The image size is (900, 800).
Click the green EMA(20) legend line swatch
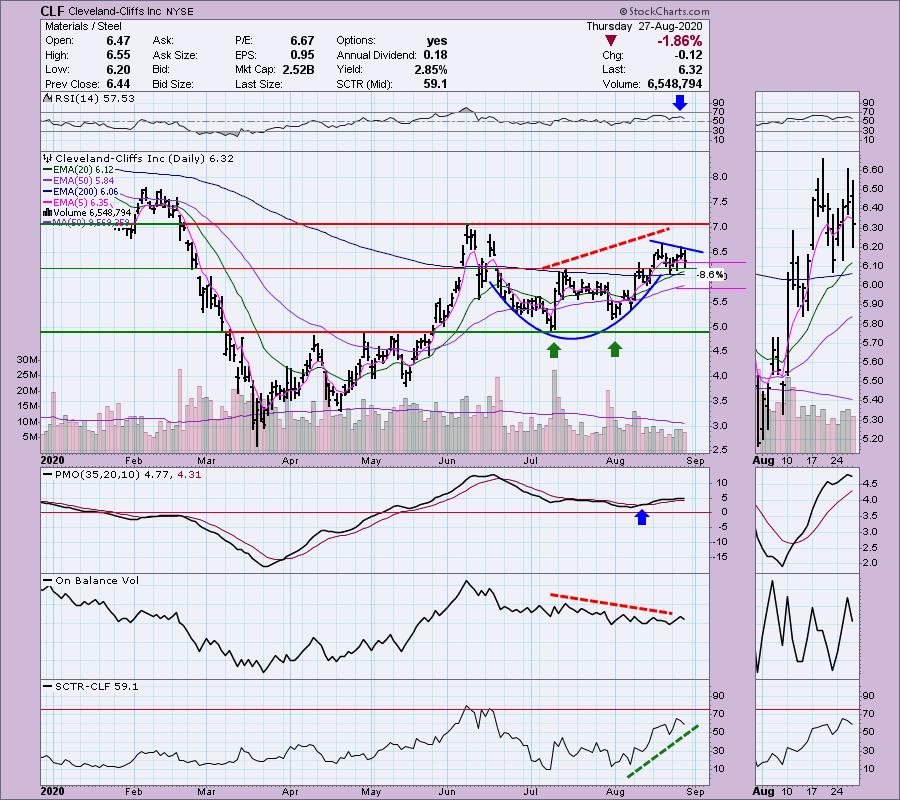(48, 170)
